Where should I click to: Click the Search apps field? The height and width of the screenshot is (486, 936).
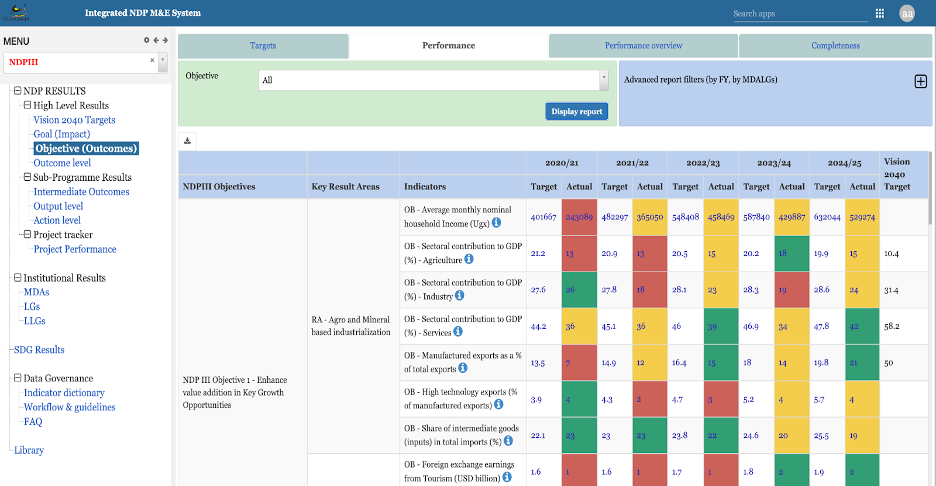798,14
